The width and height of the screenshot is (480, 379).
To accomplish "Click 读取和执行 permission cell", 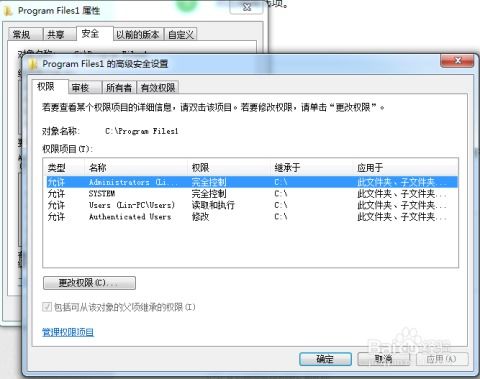I will click(213, 205).
